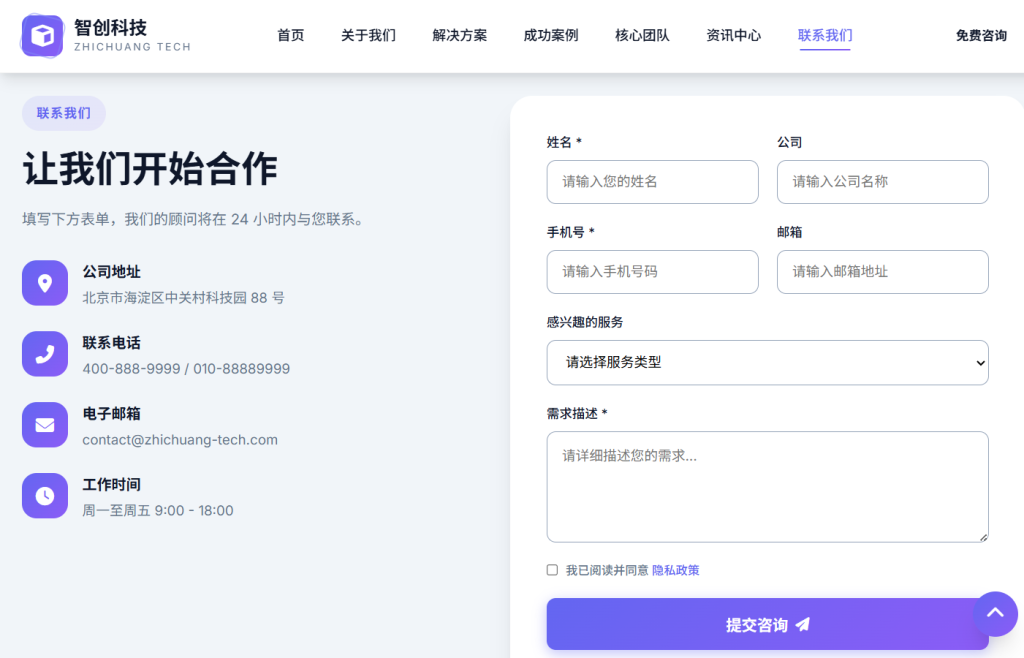Focus the 姓名 input field
Screen dimensions: 1024x658
(x=652, y=182)
